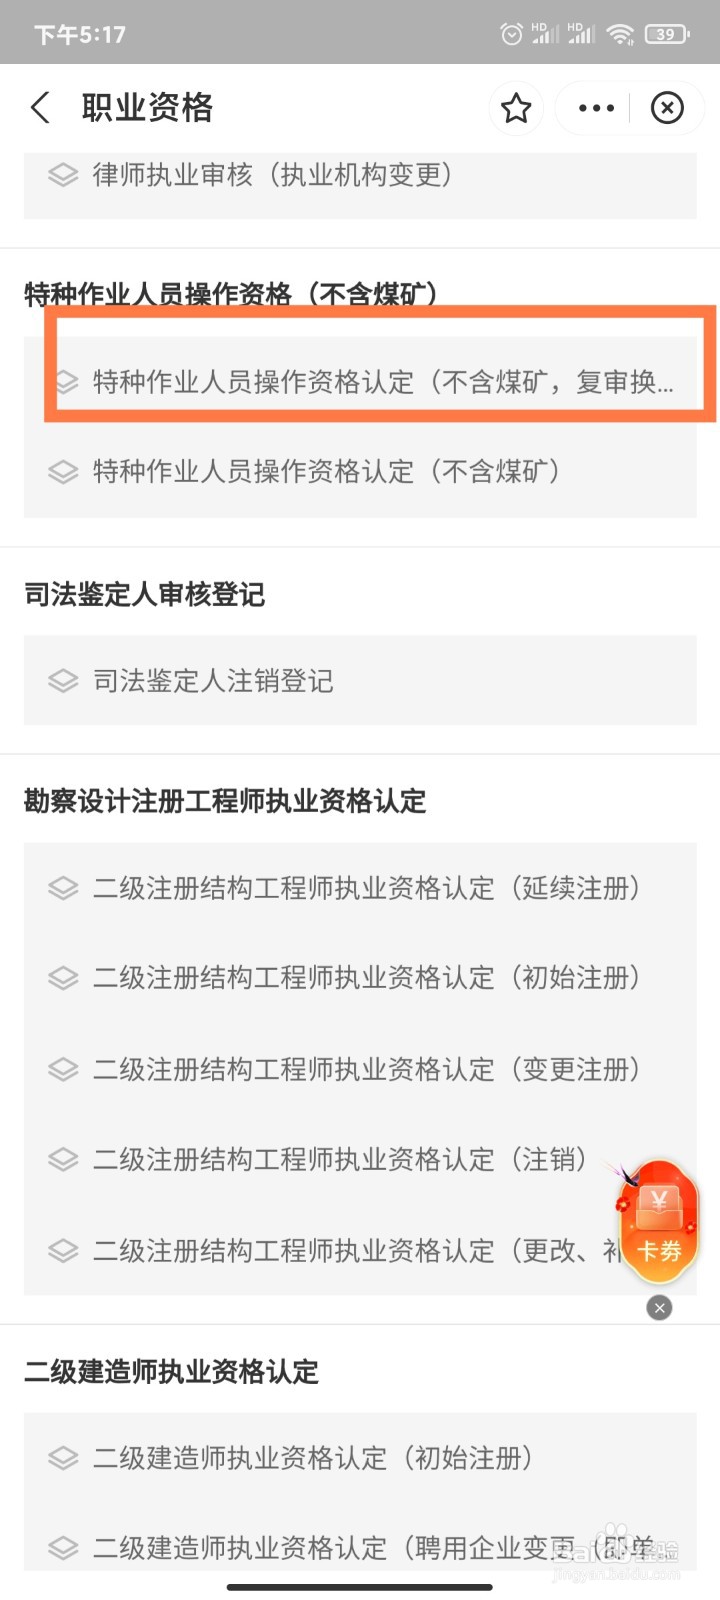The width and height of the screenshot is (720, 1600).
Task: Dismiss the coupon floating widget
Action: 659,1307
